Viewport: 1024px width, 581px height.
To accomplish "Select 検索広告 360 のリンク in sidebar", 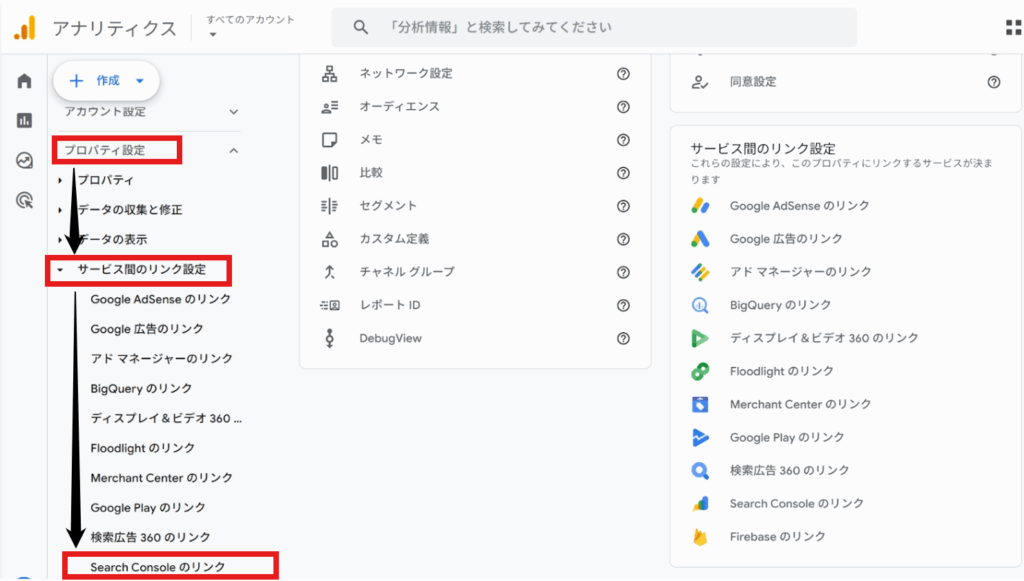I will (x=150, y=538).
